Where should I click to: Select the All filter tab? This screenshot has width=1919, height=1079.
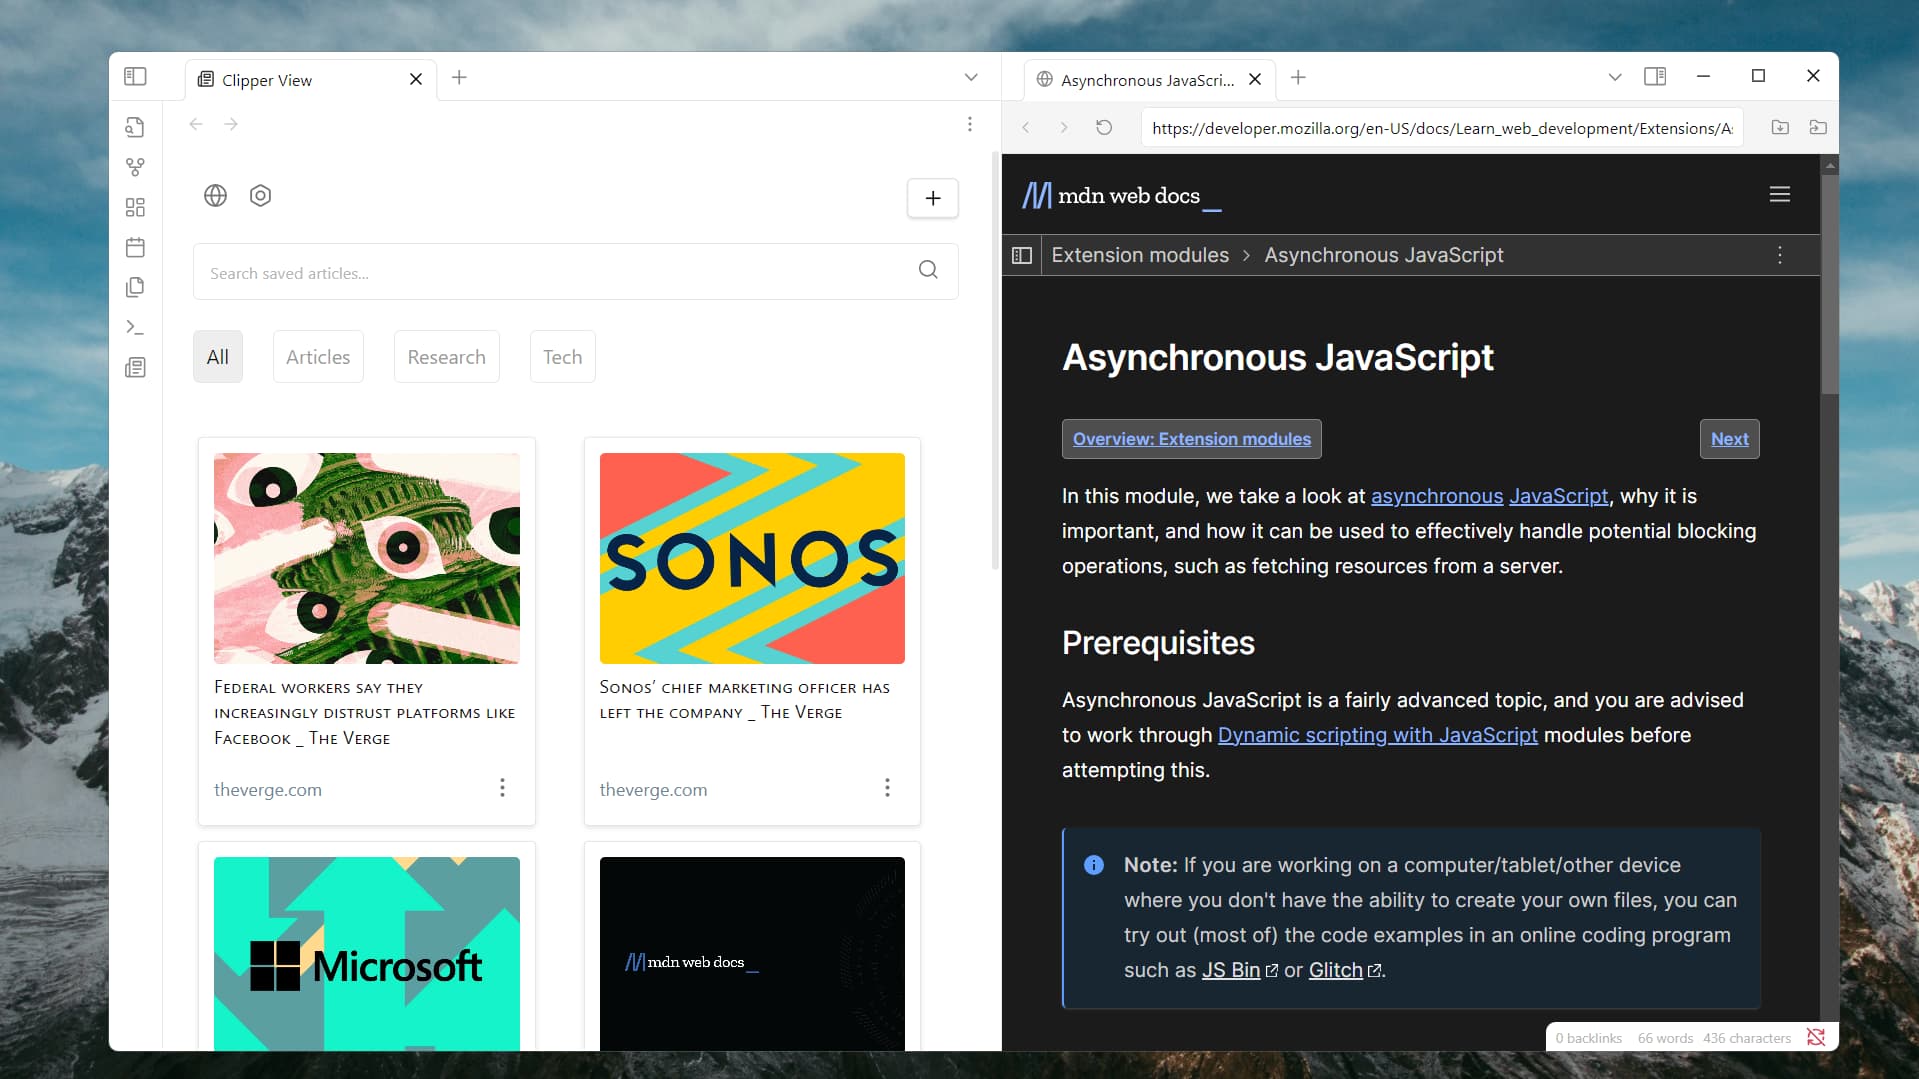217,357
